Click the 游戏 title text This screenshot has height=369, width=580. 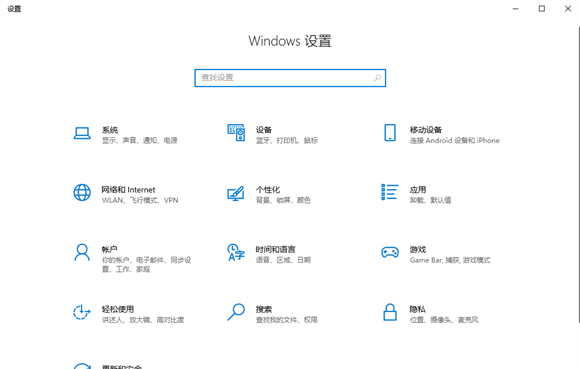[418, 249]
